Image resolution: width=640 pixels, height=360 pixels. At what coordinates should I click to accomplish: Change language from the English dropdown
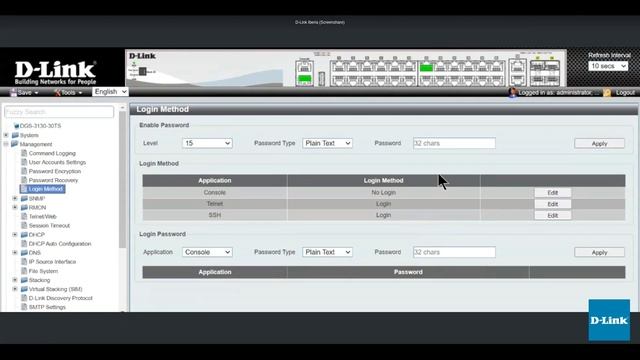pos(110,92)
